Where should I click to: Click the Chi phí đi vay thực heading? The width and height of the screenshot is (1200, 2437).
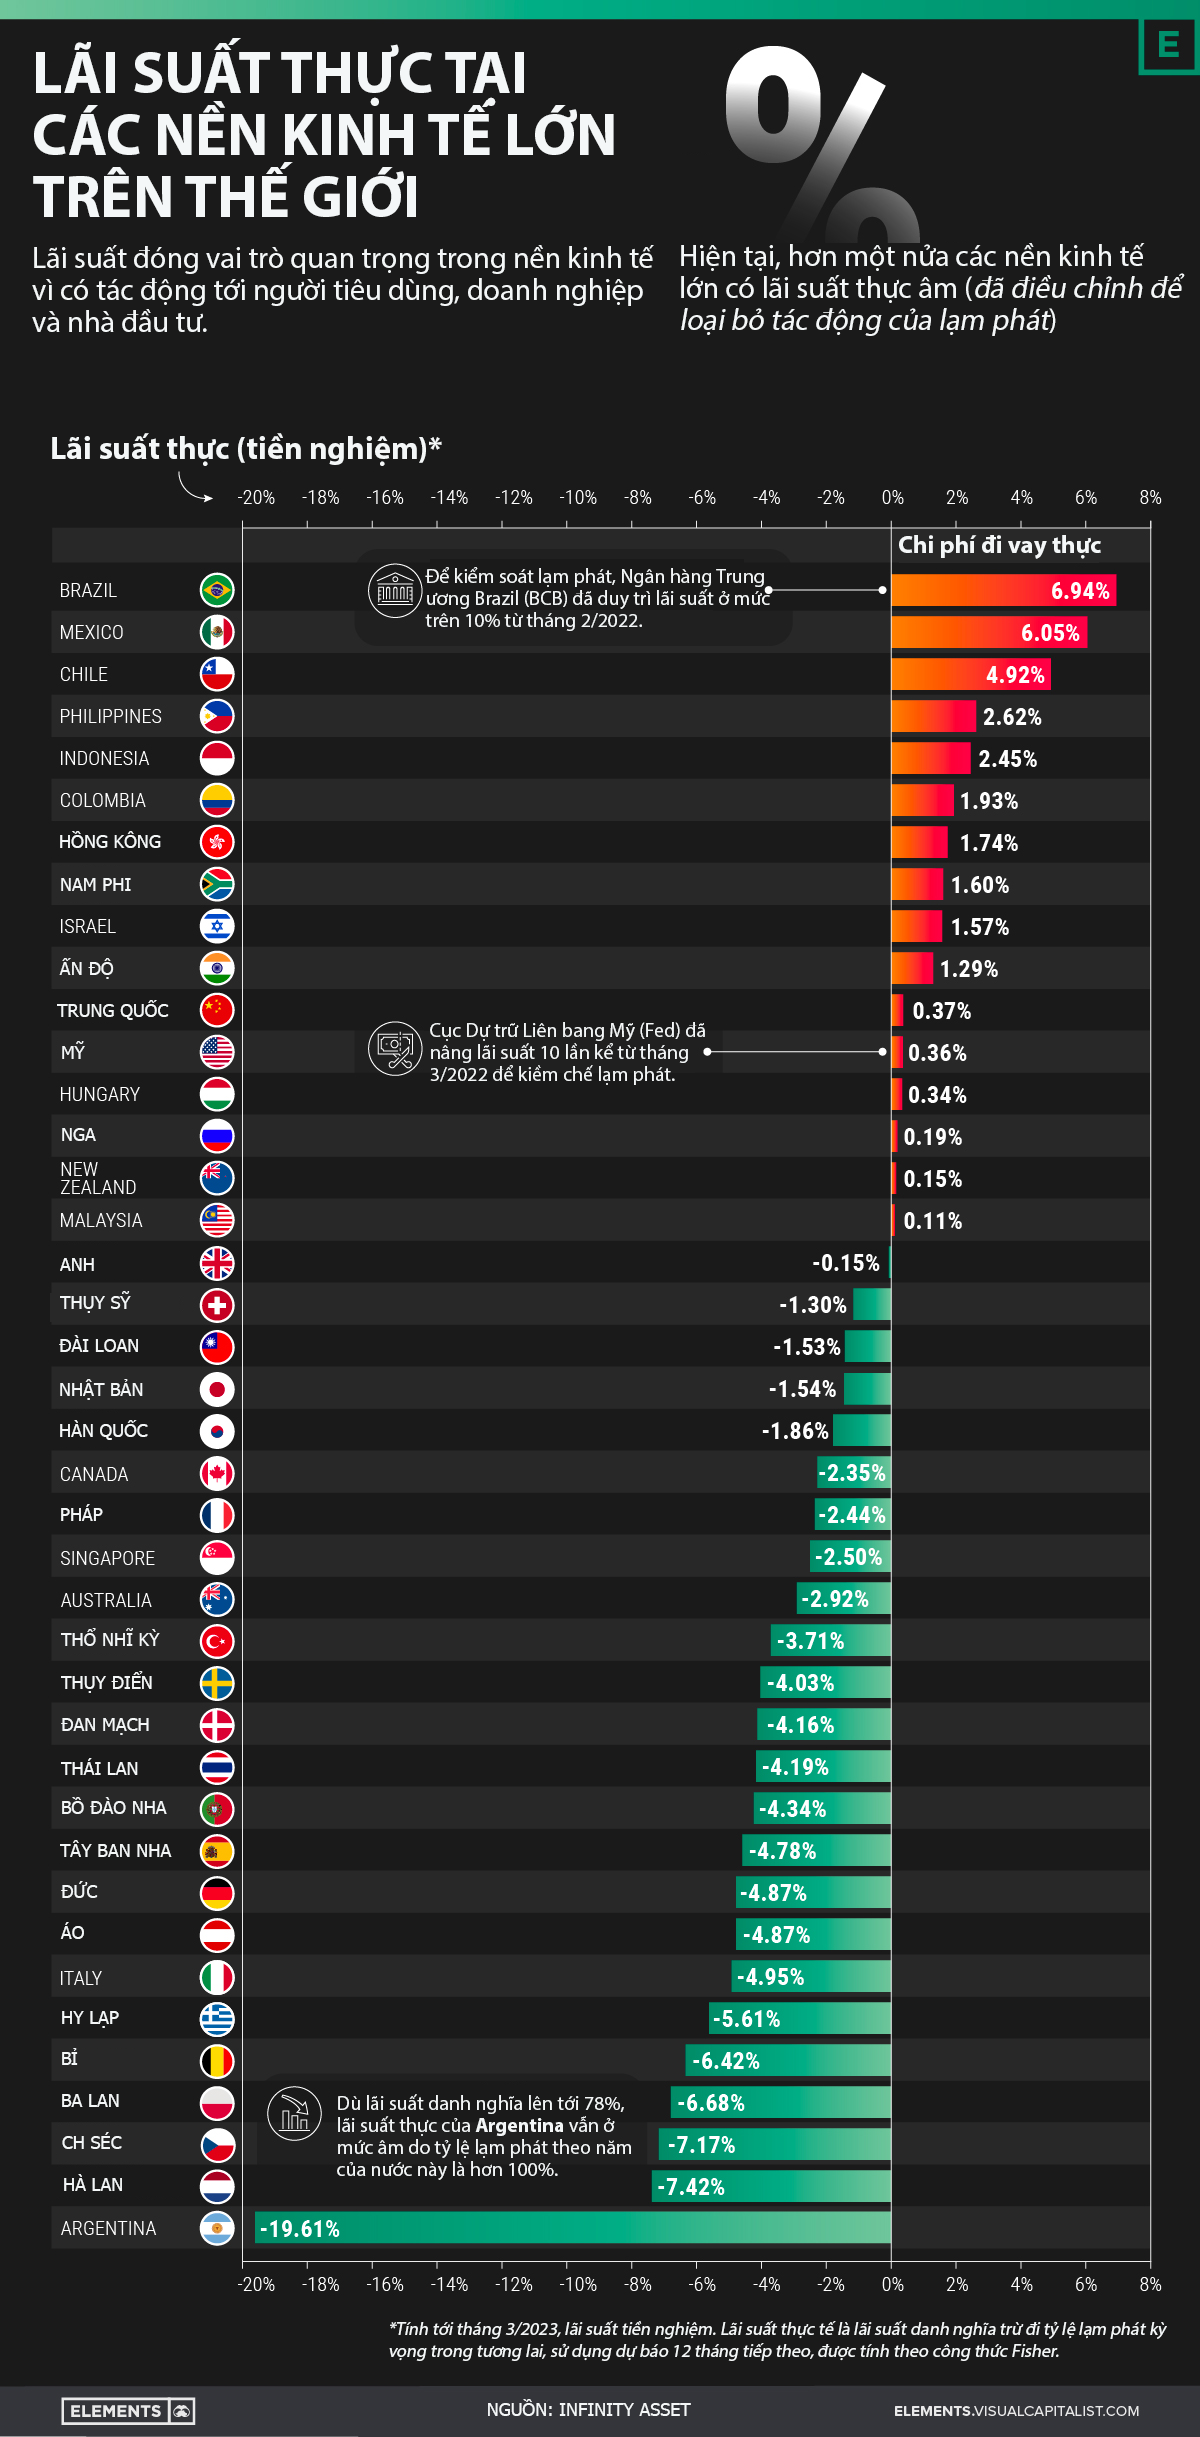(999, 545)
